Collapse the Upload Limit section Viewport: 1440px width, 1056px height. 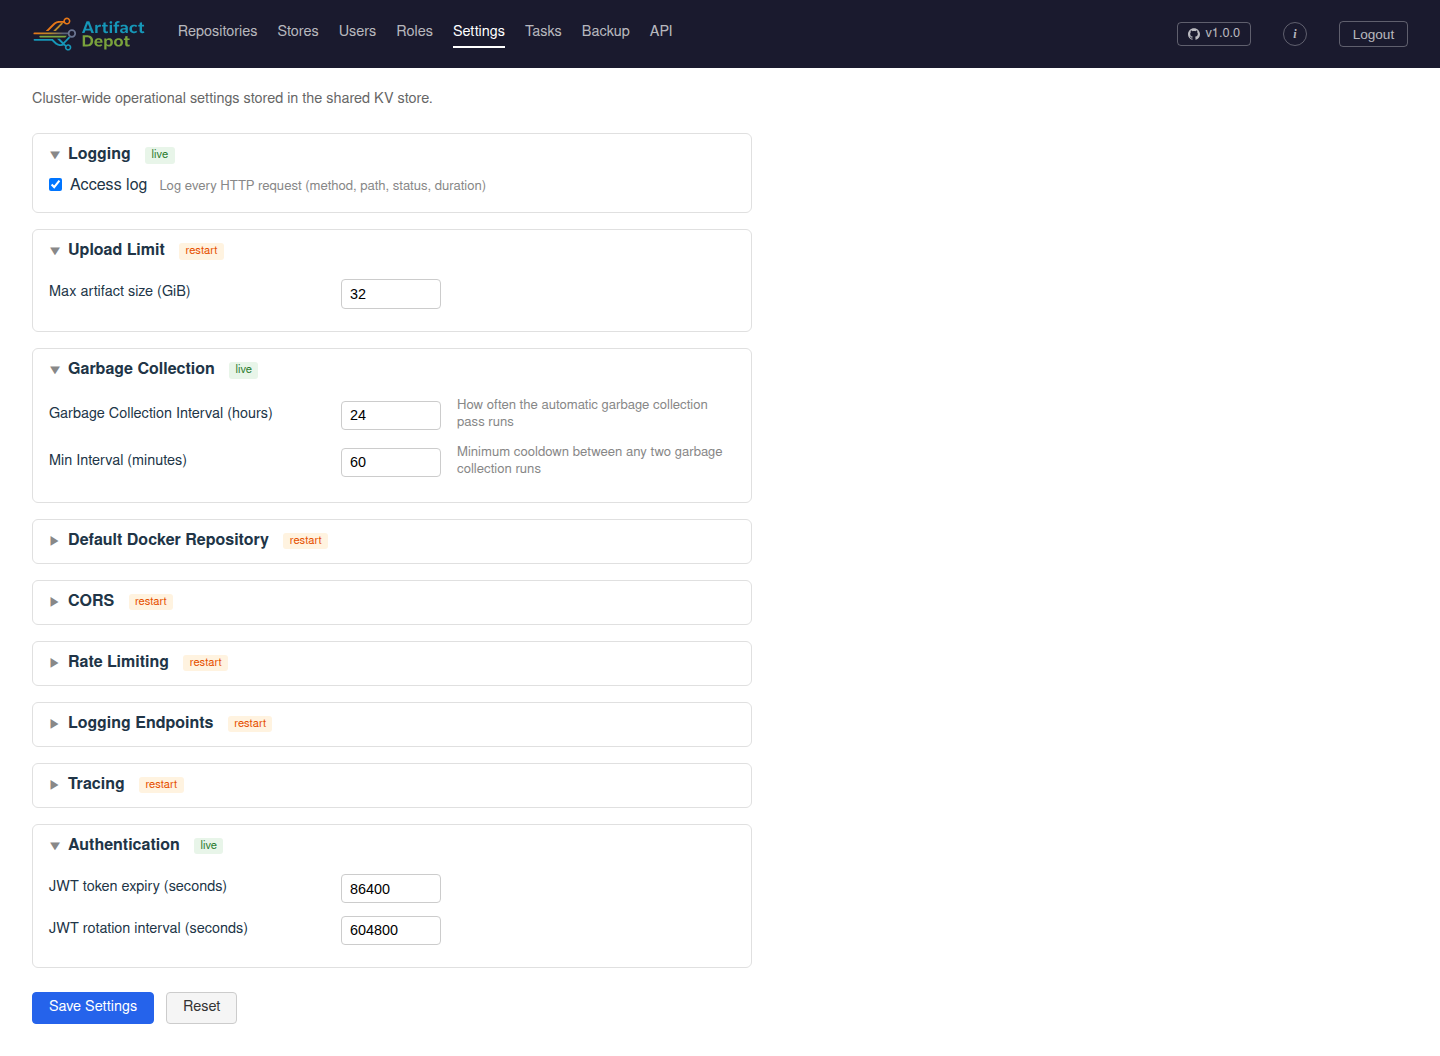[x=116, y=250]
